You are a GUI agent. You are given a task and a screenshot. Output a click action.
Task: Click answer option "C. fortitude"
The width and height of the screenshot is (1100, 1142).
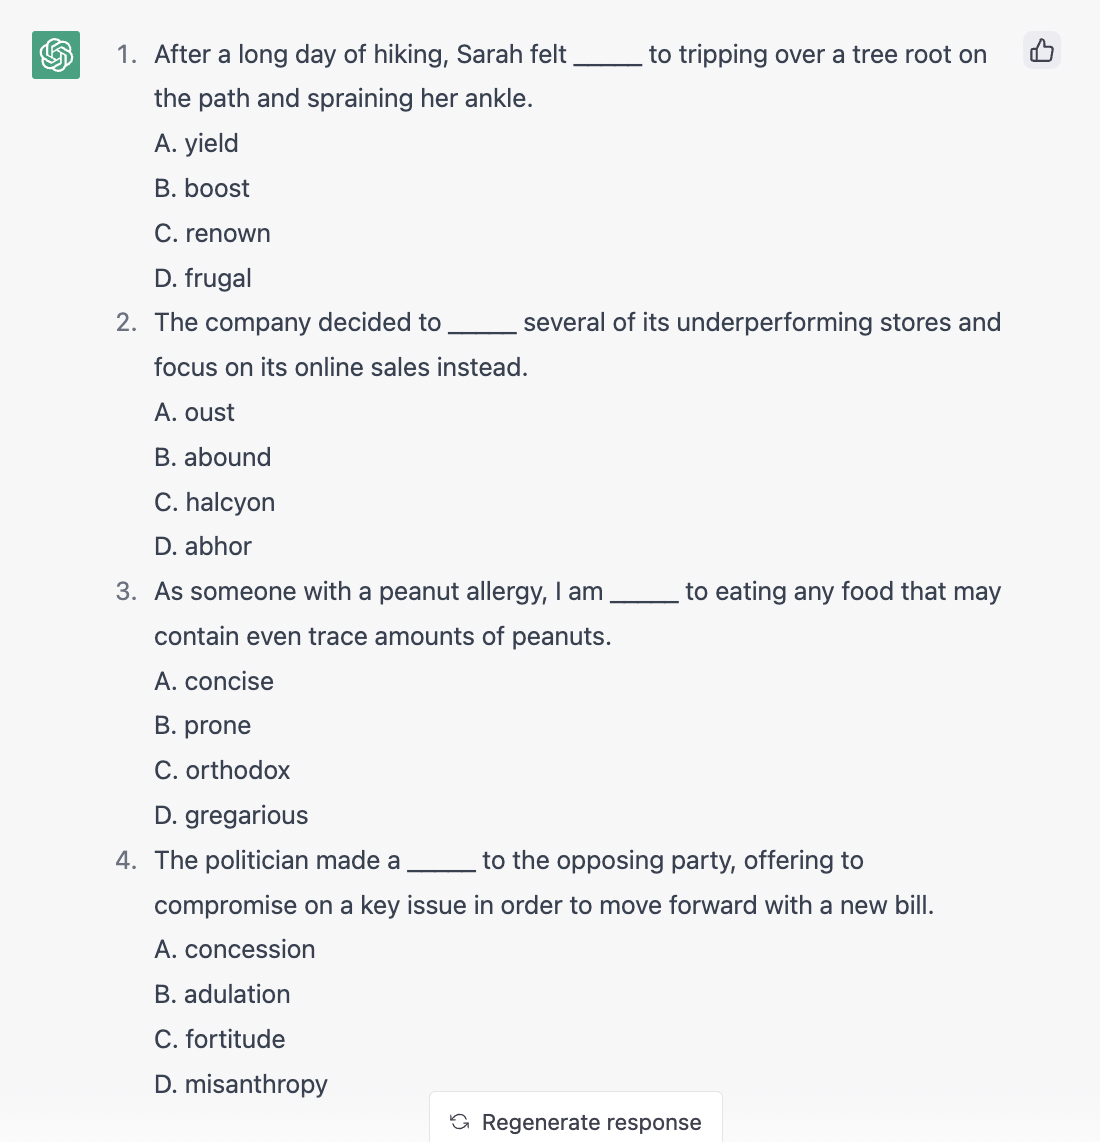pos(220,1039)
